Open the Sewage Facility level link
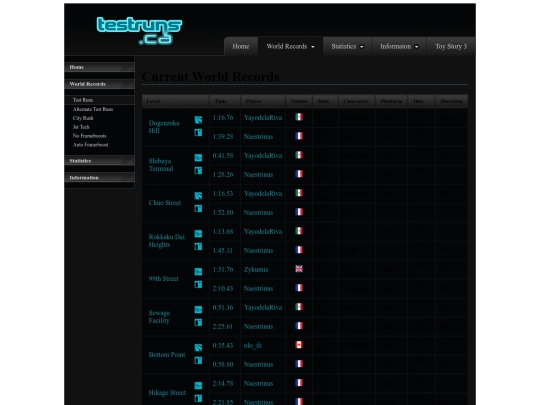Screen dimensions: 540x405 [x=159, y=316]
